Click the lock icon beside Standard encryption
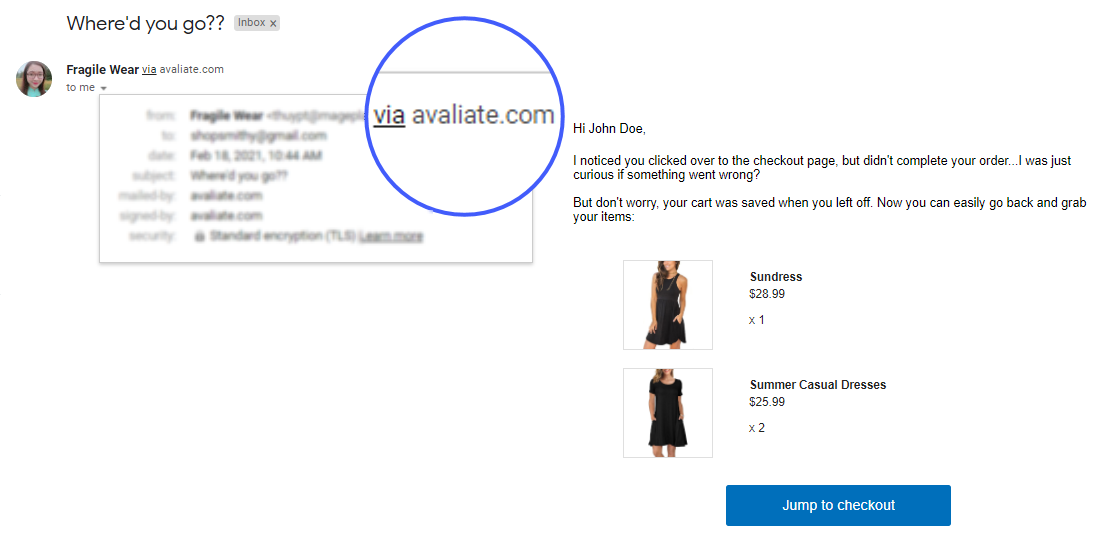 pyautogui.click(x=200, y=237)
